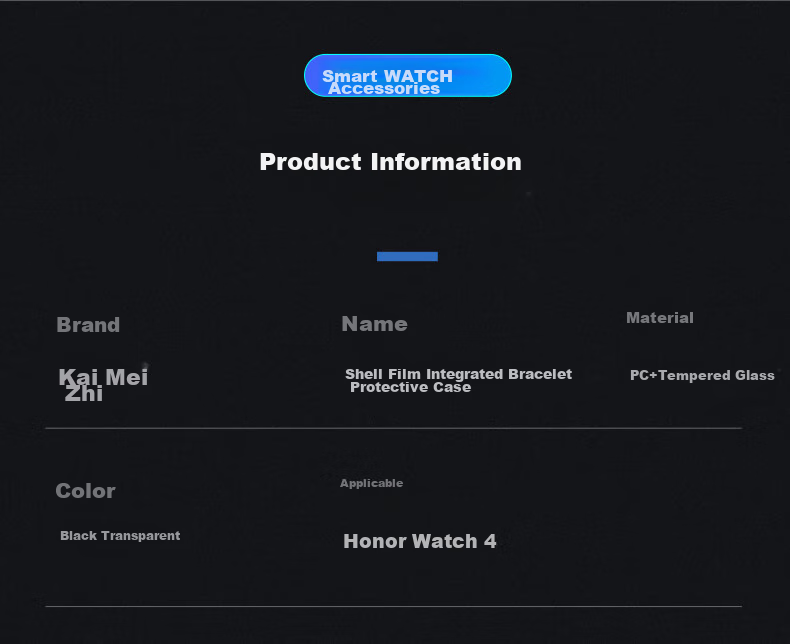The image size is (790, 644).
Task: Select the Product Information heading
Action: 390,162
